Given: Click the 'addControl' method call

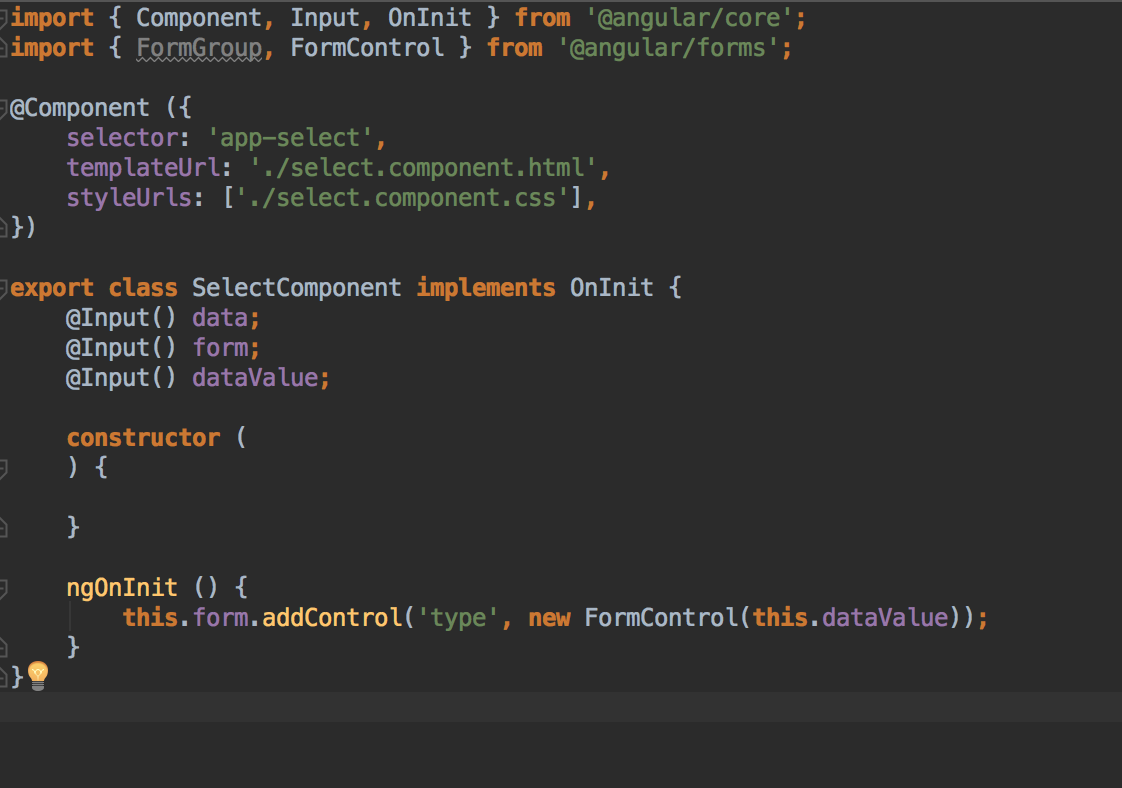Looking at the screenshot, I should pos(332,618).
